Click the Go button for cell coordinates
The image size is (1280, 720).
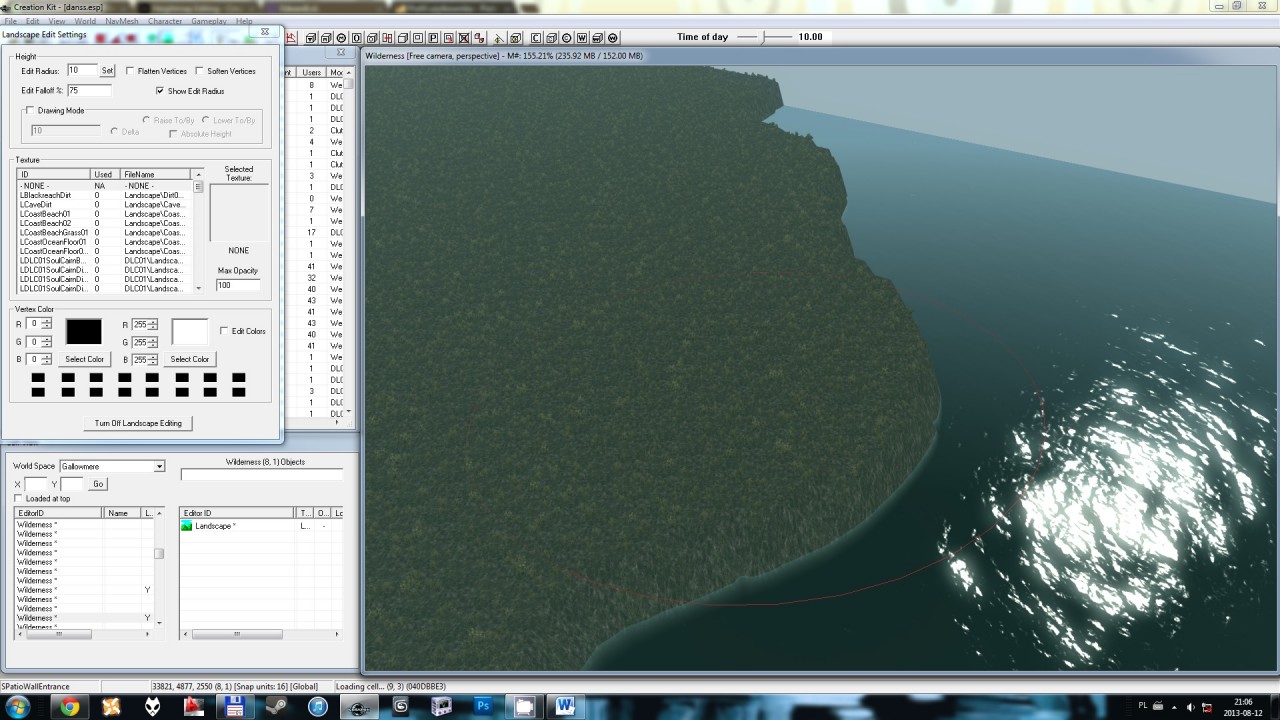pyautogui.click(x=98, y=484)
